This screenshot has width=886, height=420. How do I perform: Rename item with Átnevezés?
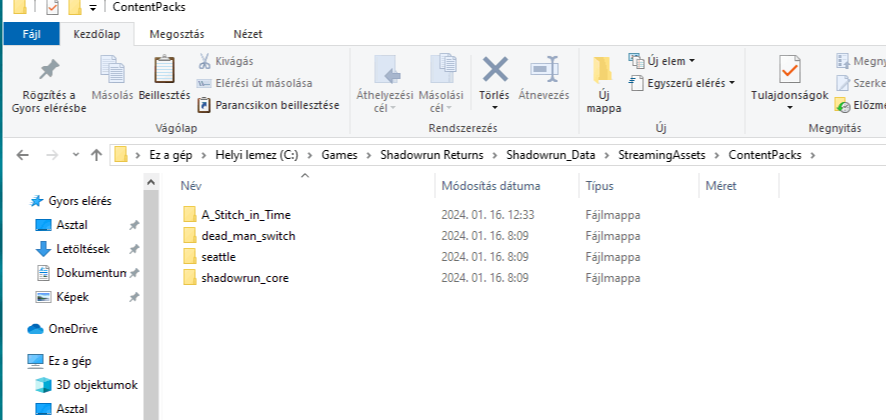(x=544, y=78)
